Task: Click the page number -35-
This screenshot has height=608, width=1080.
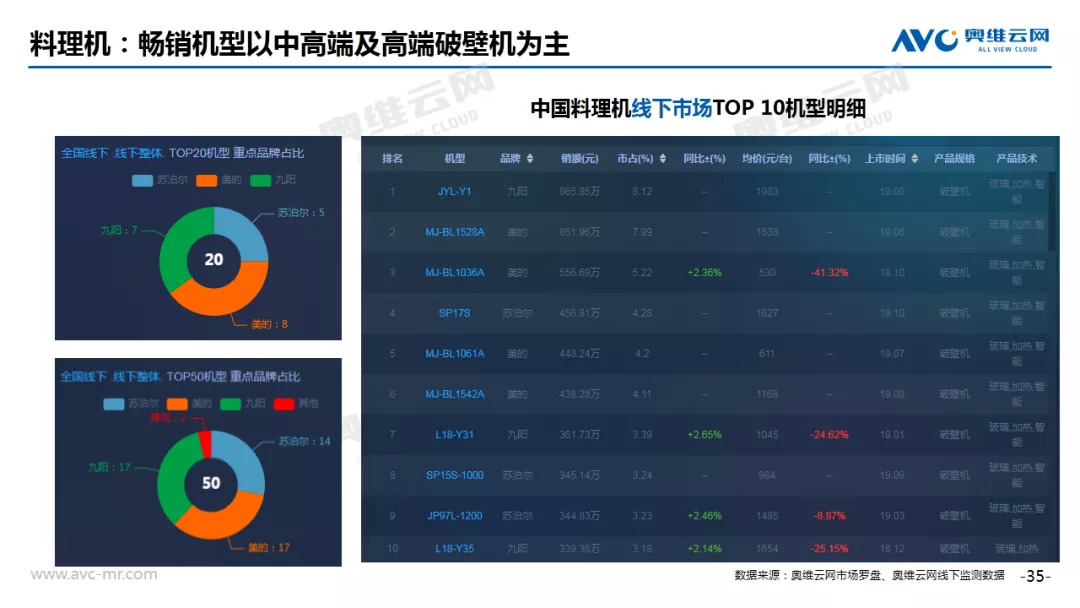Action: pos(1035,576)
